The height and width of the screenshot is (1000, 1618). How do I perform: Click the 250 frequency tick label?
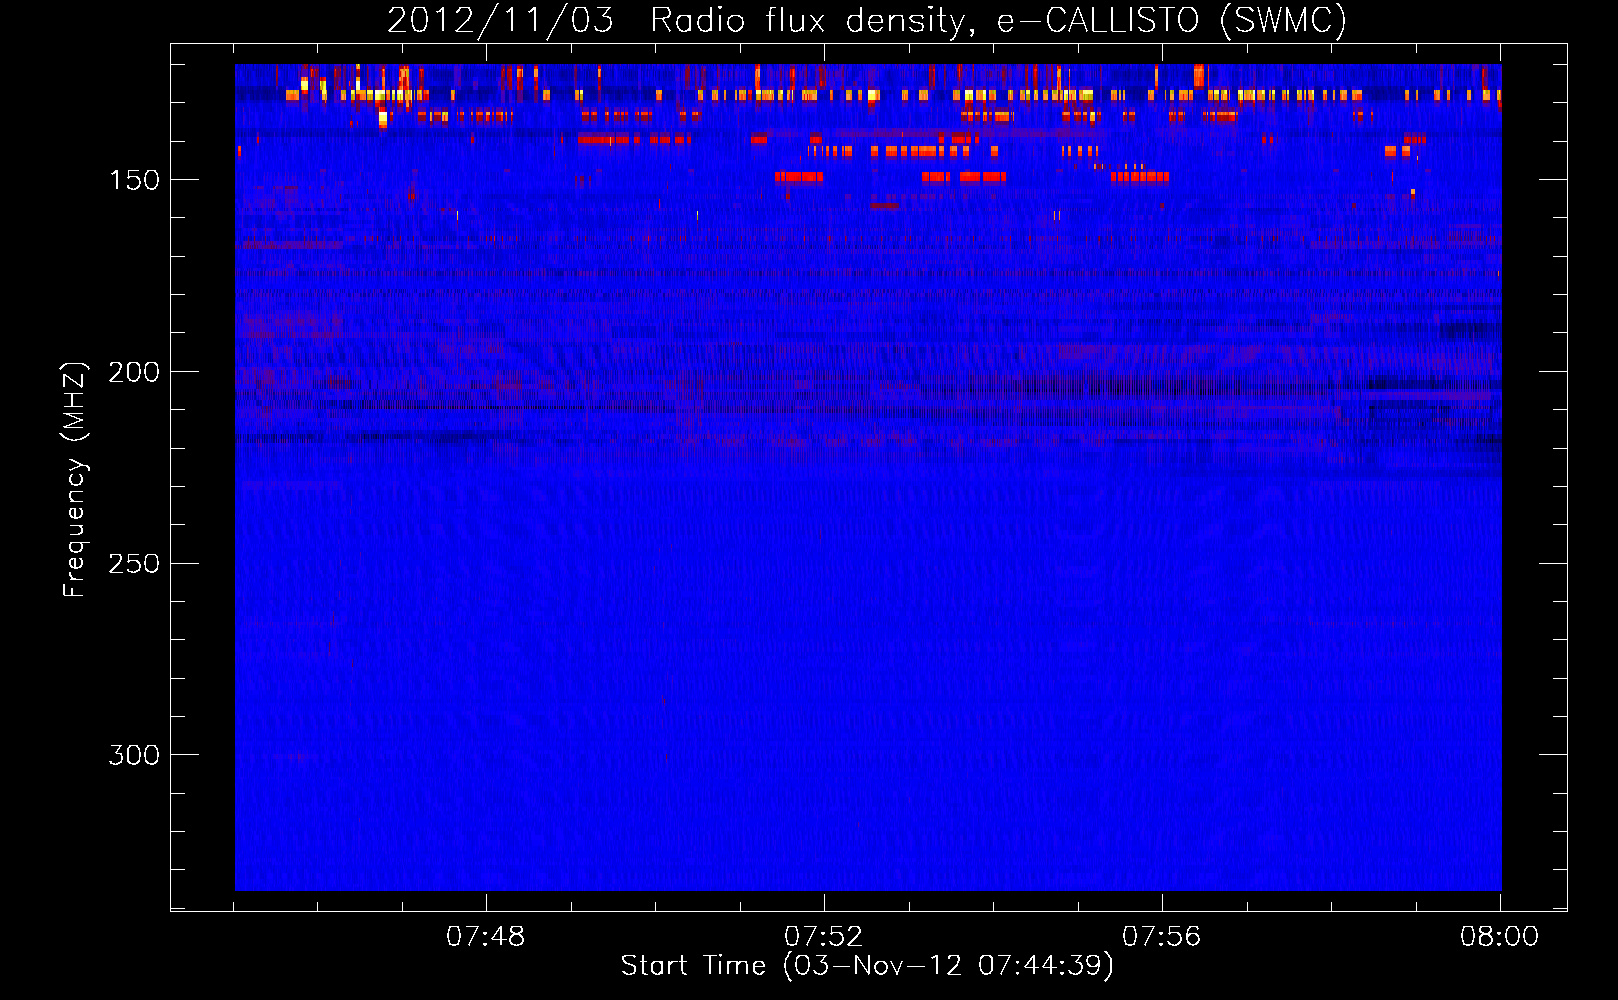point(134,564)
